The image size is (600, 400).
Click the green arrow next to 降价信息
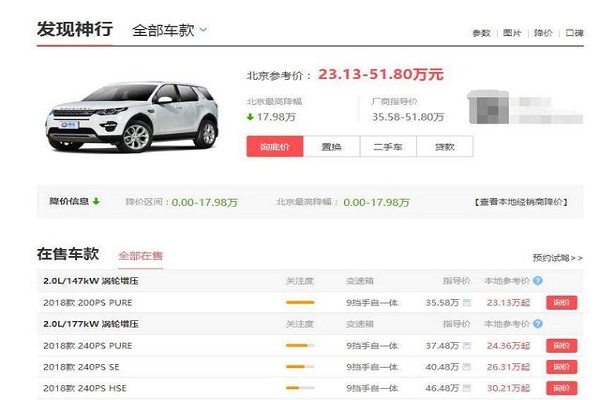tap(96, 201)
